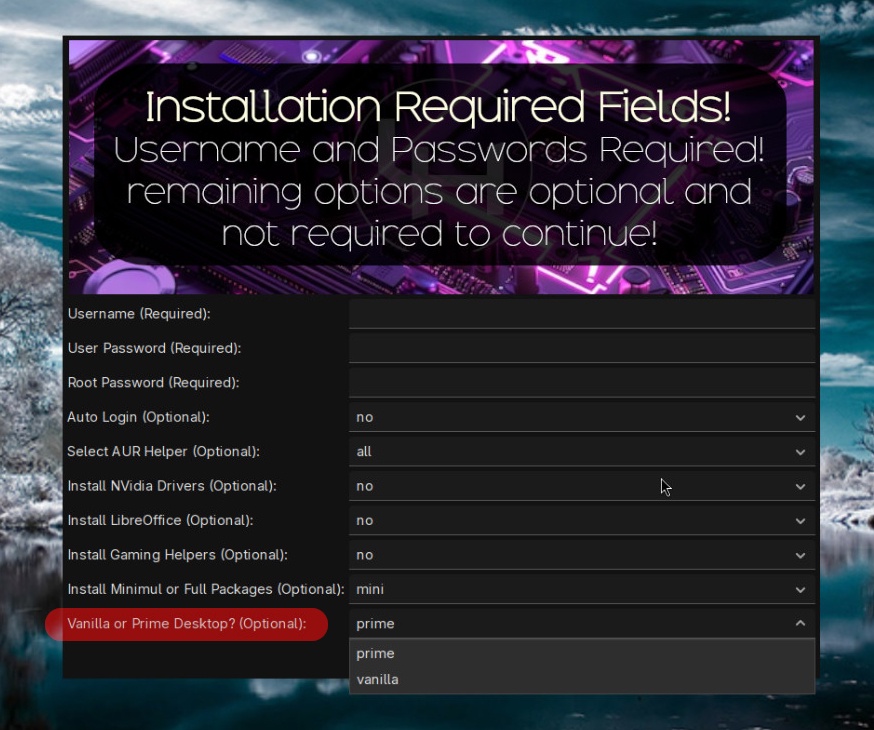Focus the User Password input field
This screenshot has width=874, height=730.
click(x=581, y=348)
